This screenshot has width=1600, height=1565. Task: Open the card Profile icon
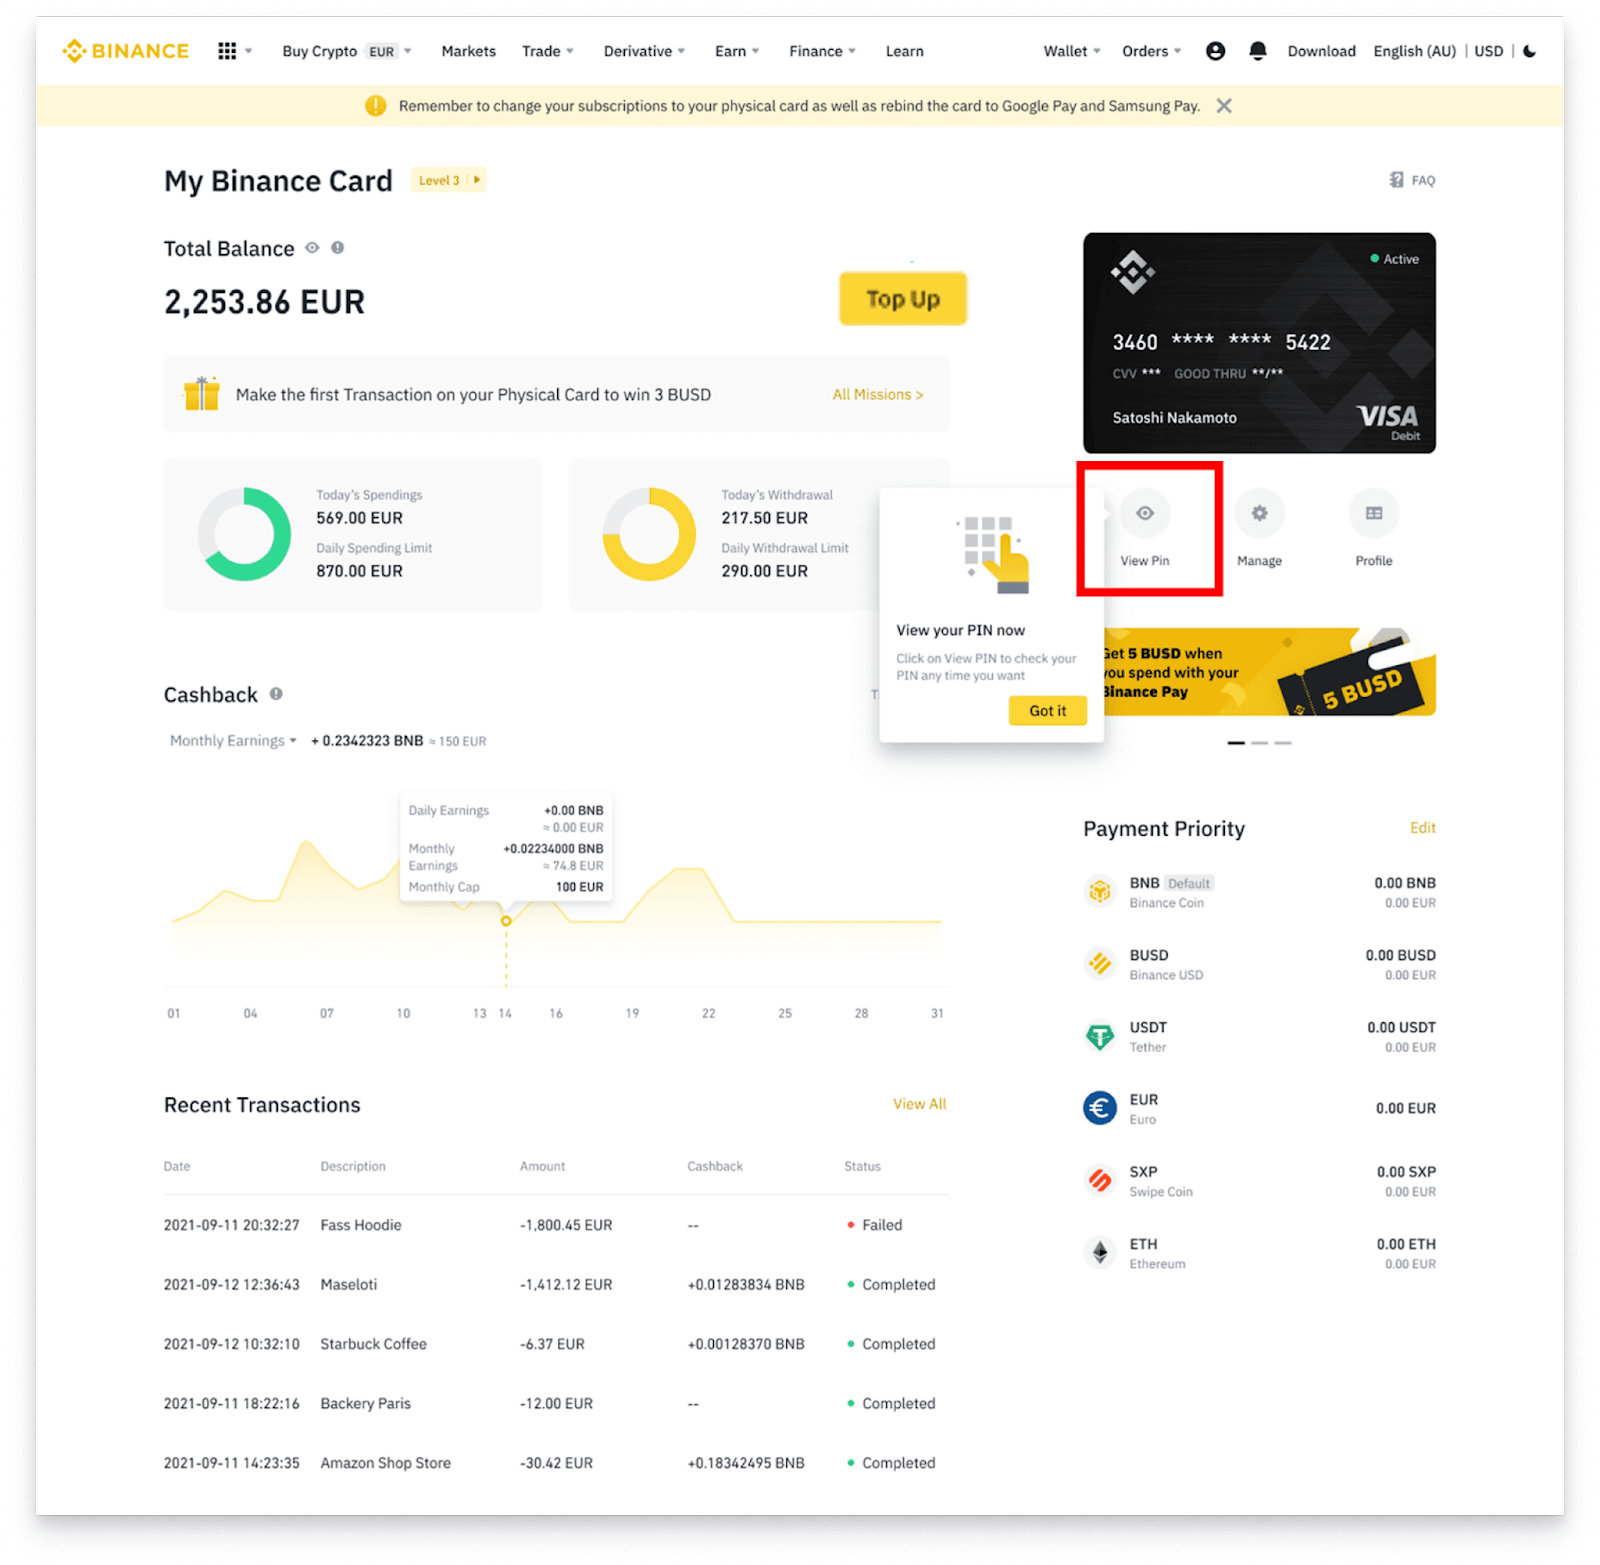coord(1374,513)
